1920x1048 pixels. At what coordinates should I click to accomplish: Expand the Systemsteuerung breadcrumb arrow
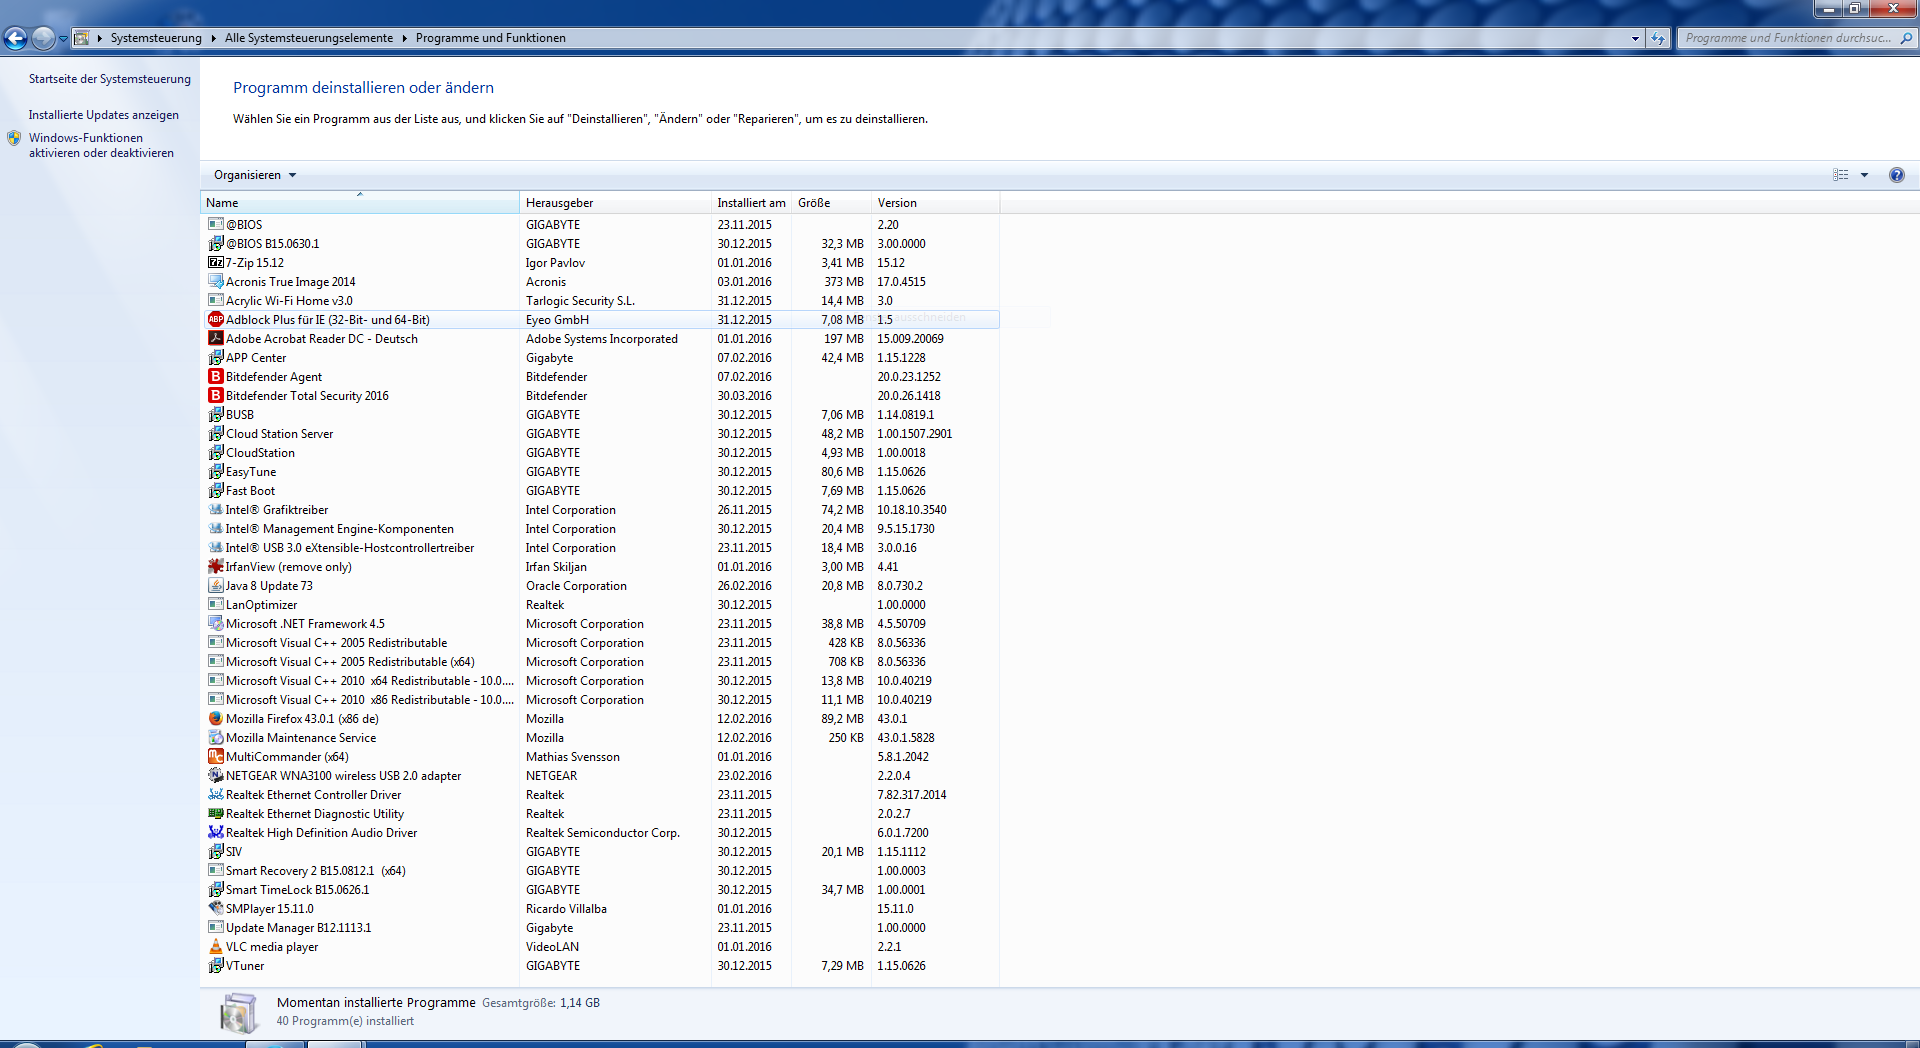click(213, 38)
